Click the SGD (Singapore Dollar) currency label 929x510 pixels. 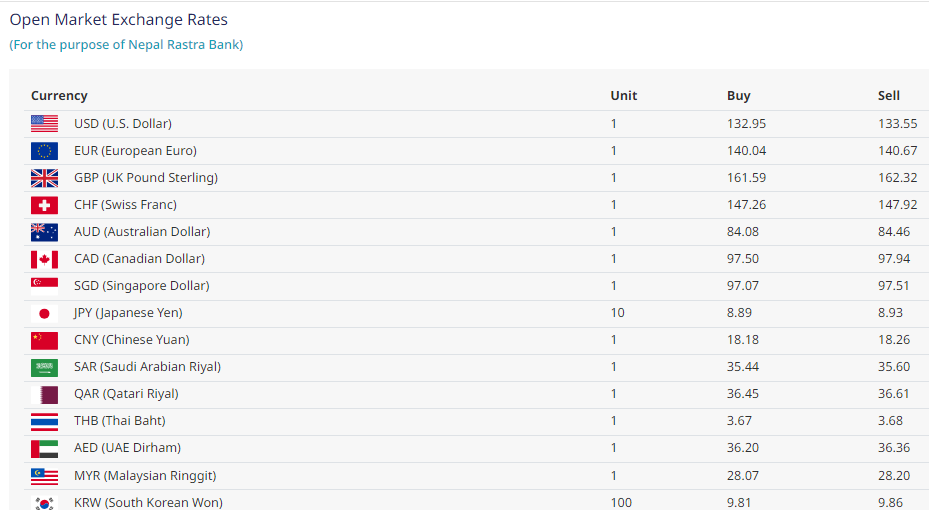coord(141,286)
